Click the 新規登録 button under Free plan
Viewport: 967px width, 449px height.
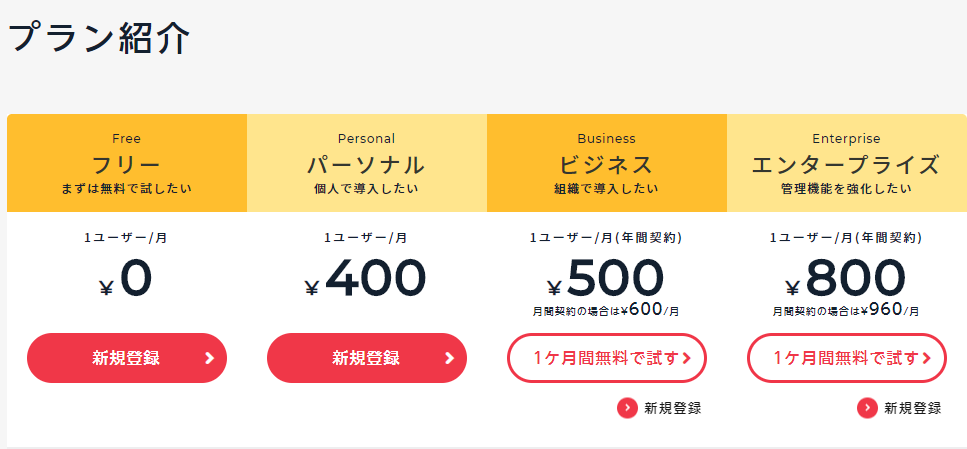126,358
